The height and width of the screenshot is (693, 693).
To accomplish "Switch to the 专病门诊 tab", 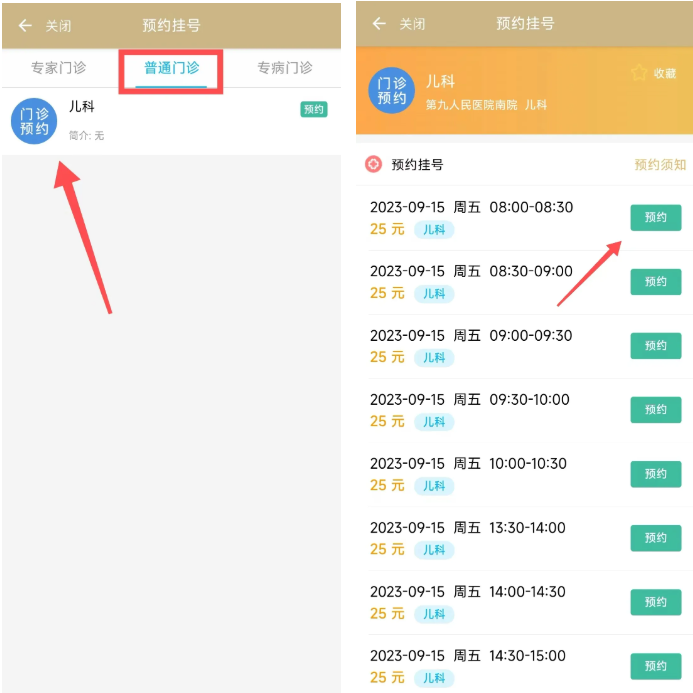I will pos(285,68).
